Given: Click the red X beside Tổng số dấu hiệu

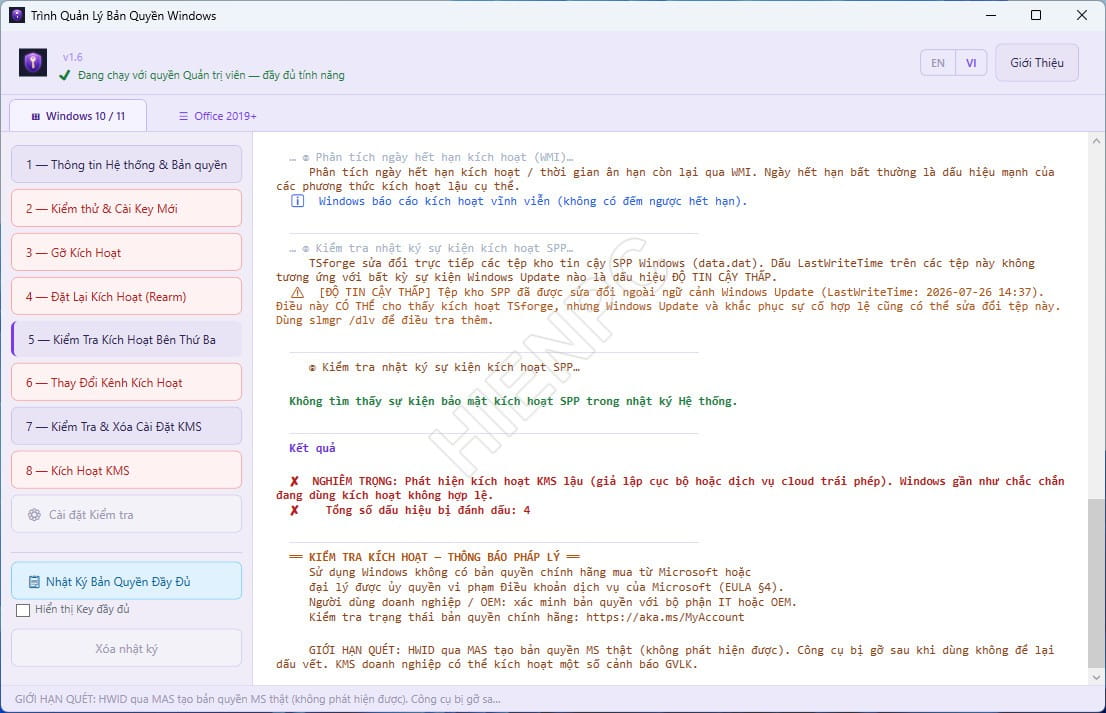Looking at the screenshot, I should [294, 510].
